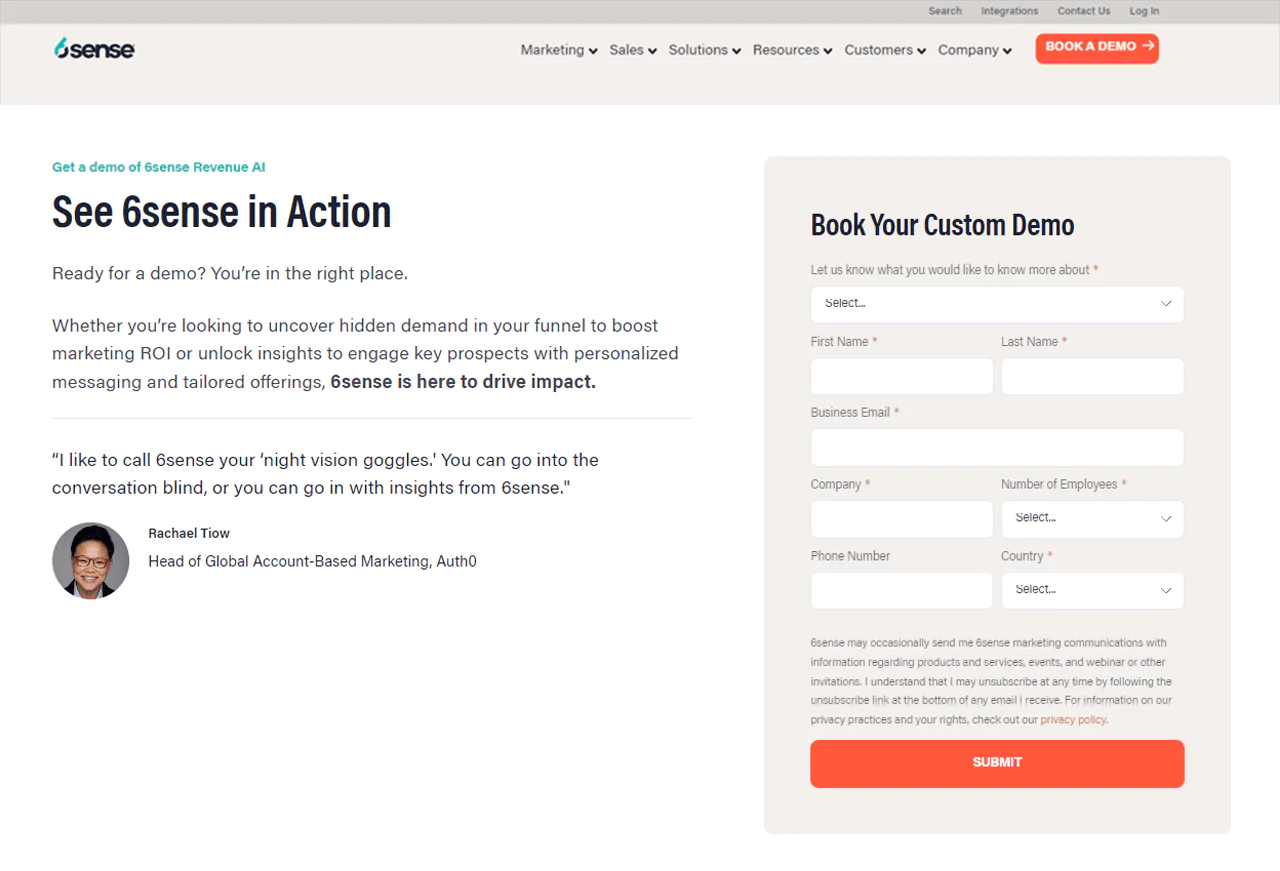Click the arrow icon in Book a Demo
The height and width of the screenshot is (871, 1280).
tap(1148, 46)
